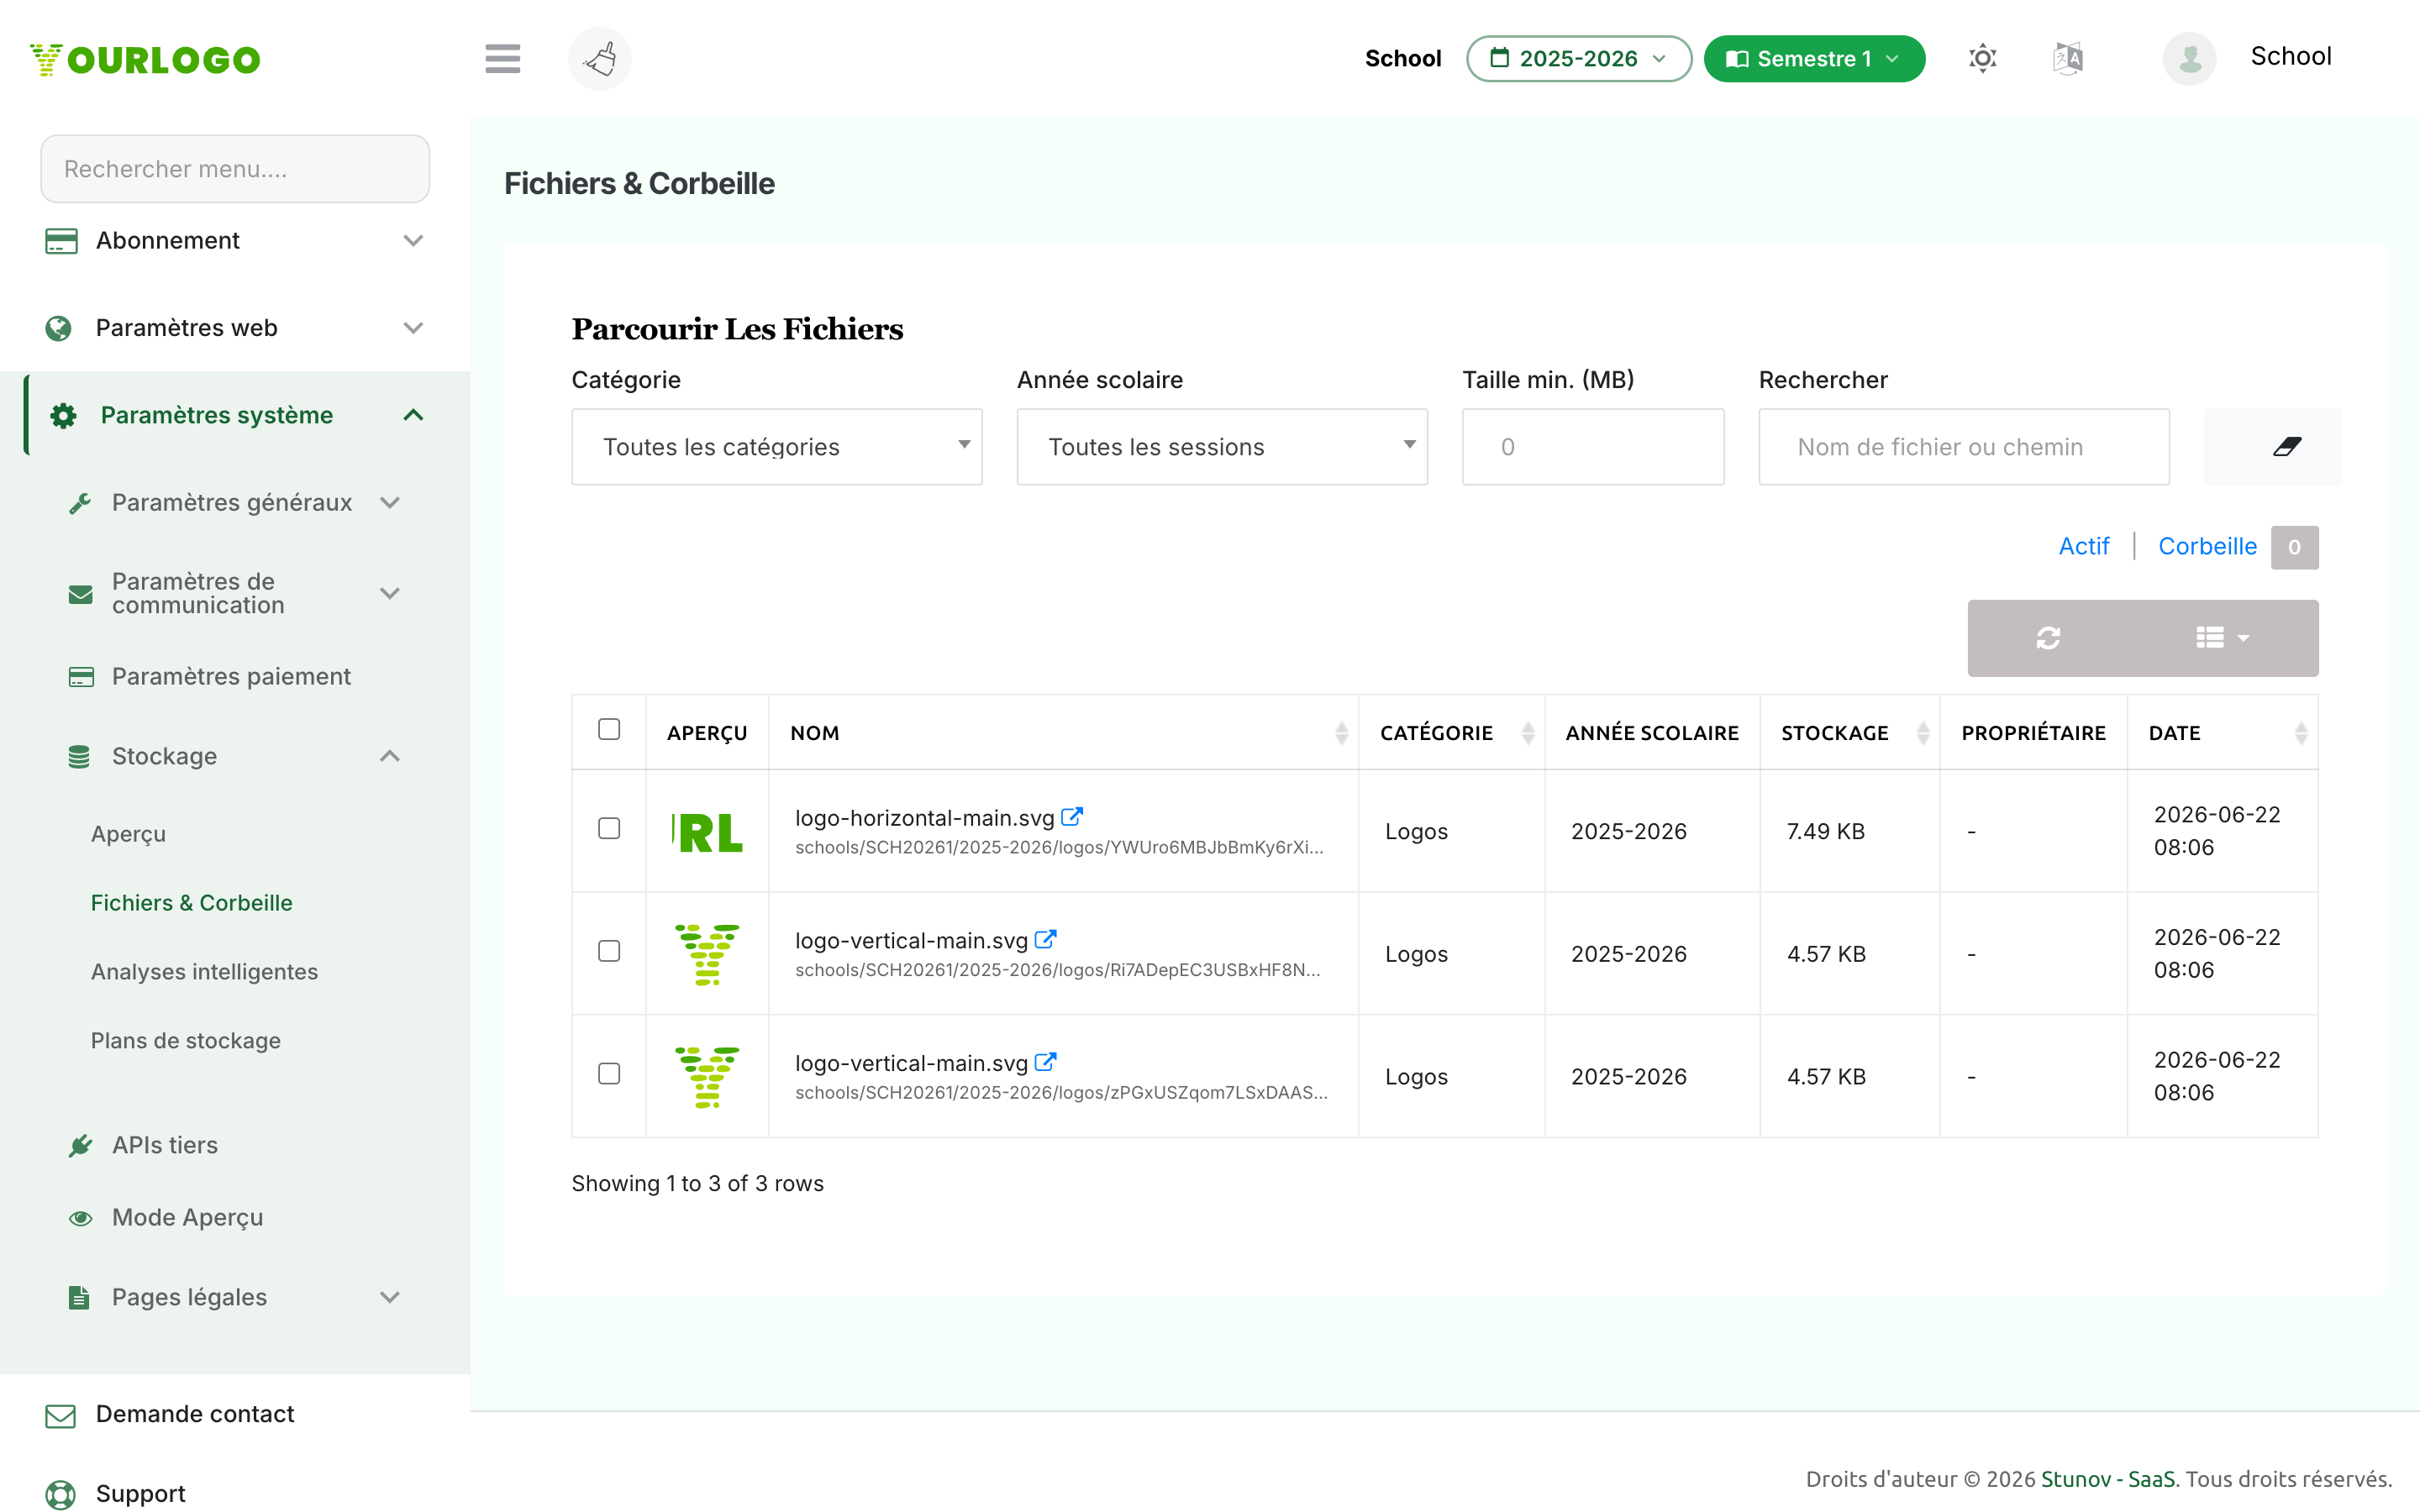Open external link for logo-horizontal-main.svg
The height and width of the screenshot is (1512, 2420).
1071,817
